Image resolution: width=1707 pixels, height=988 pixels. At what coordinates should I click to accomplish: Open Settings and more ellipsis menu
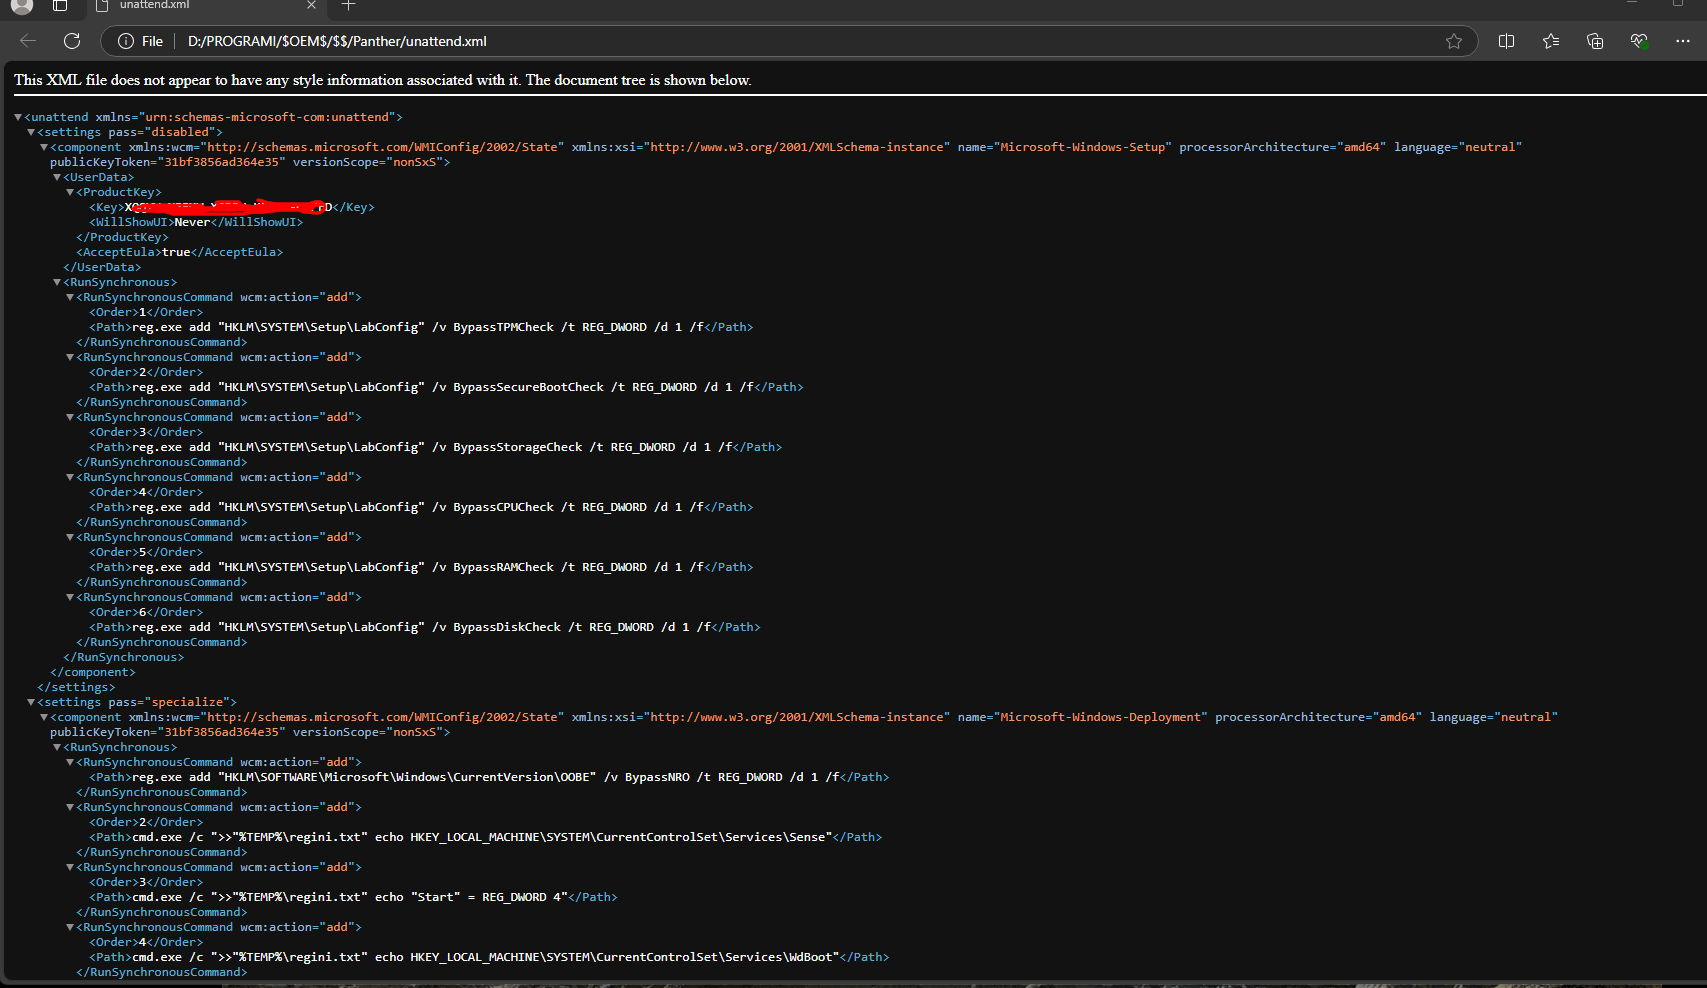click(1683, 41)
